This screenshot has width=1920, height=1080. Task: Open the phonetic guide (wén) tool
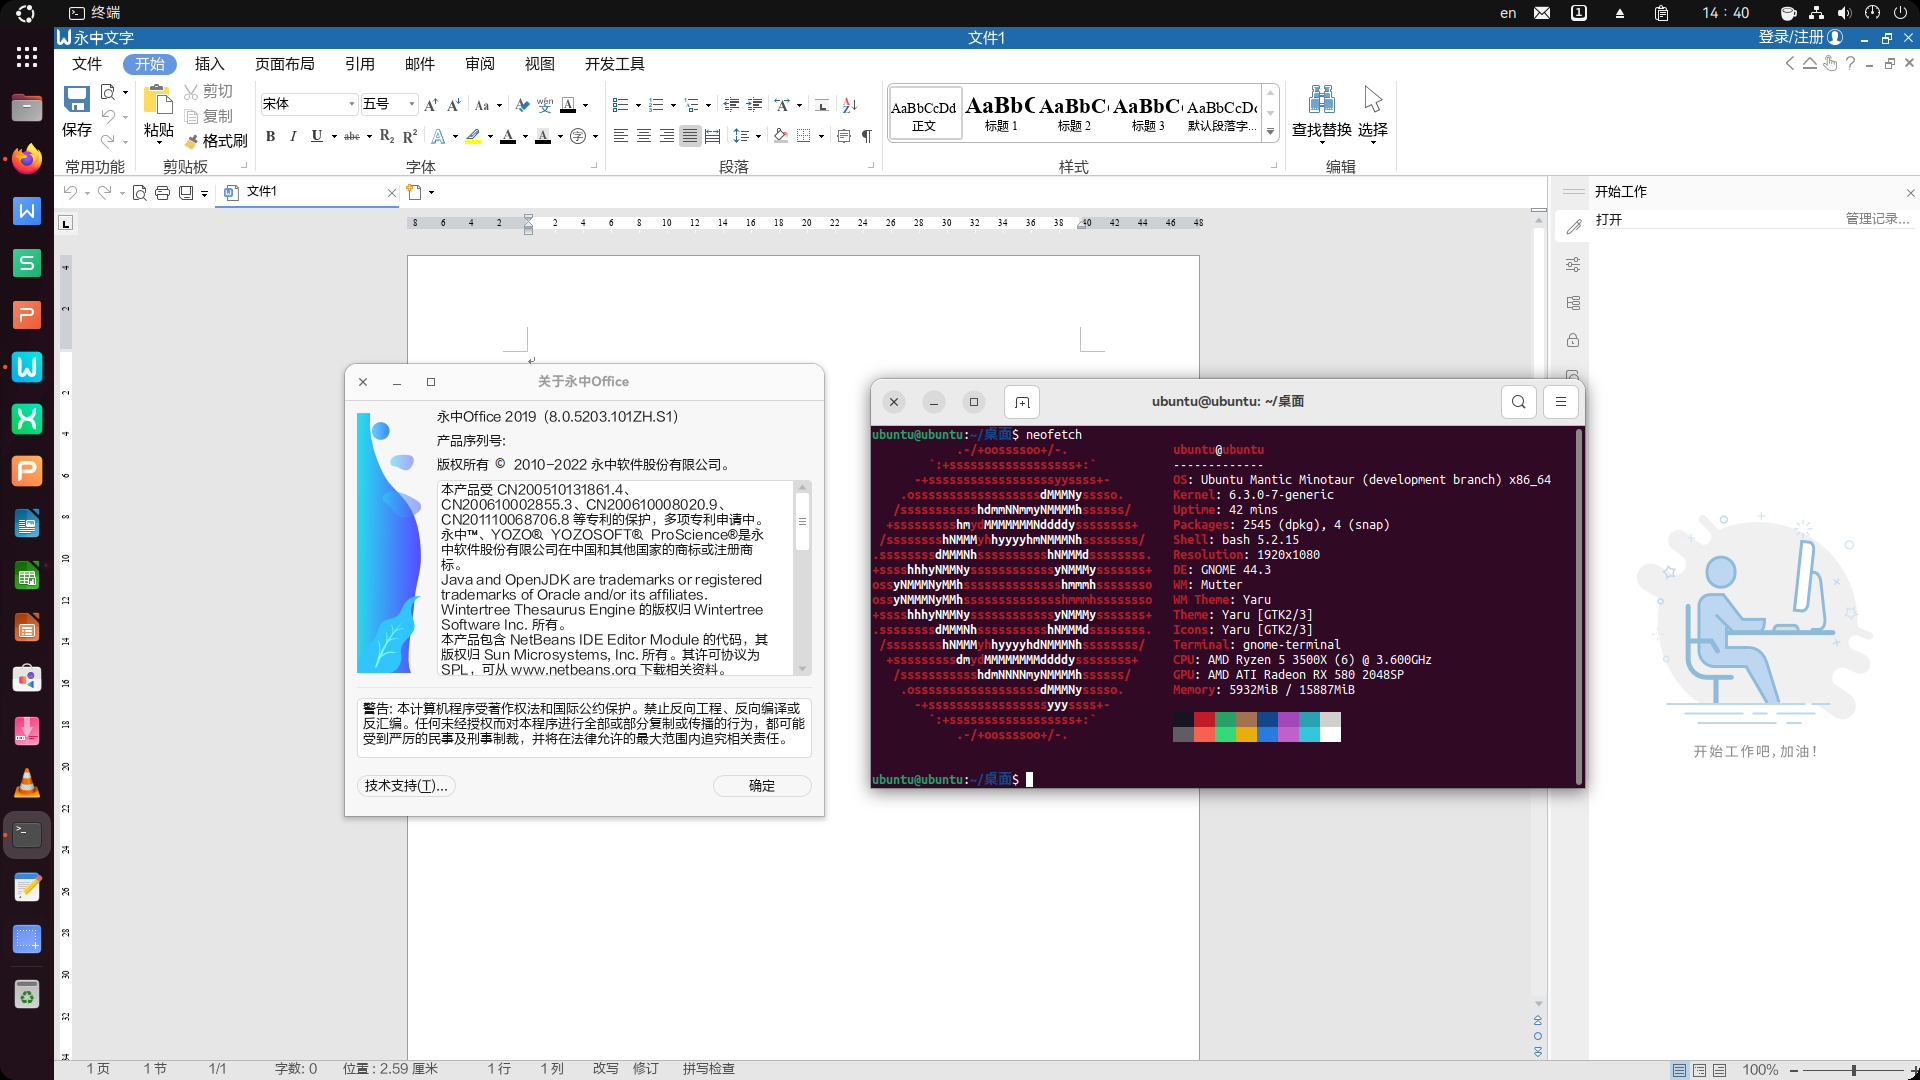(545, 105)
